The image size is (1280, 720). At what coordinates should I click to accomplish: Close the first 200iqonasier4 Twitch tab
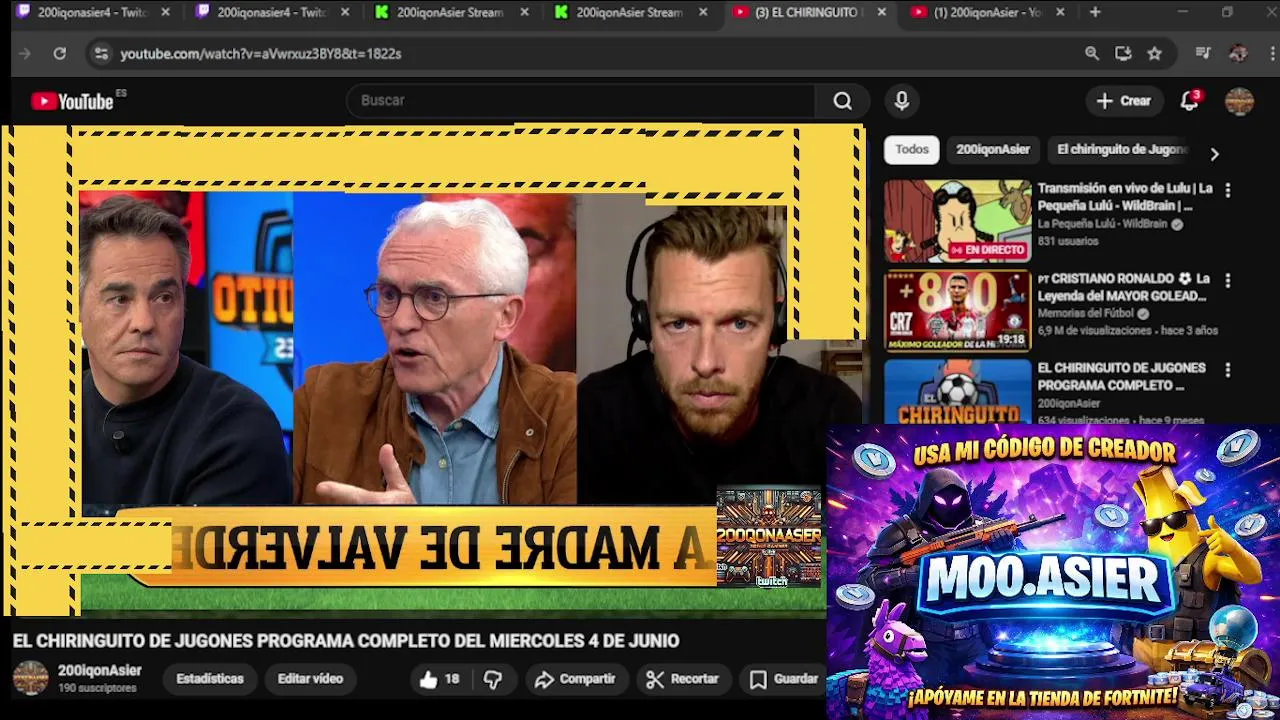[x=166, y=12]
